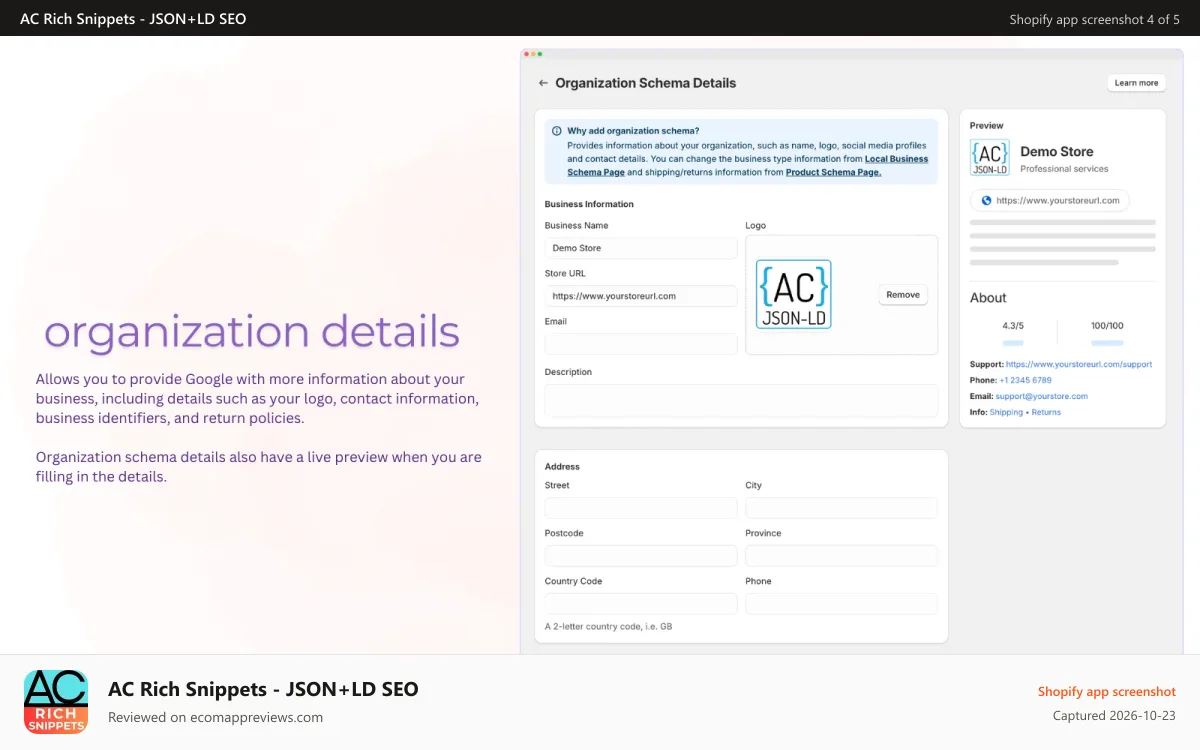
Task: Click the About heading in preview
Action: point(988,298)
